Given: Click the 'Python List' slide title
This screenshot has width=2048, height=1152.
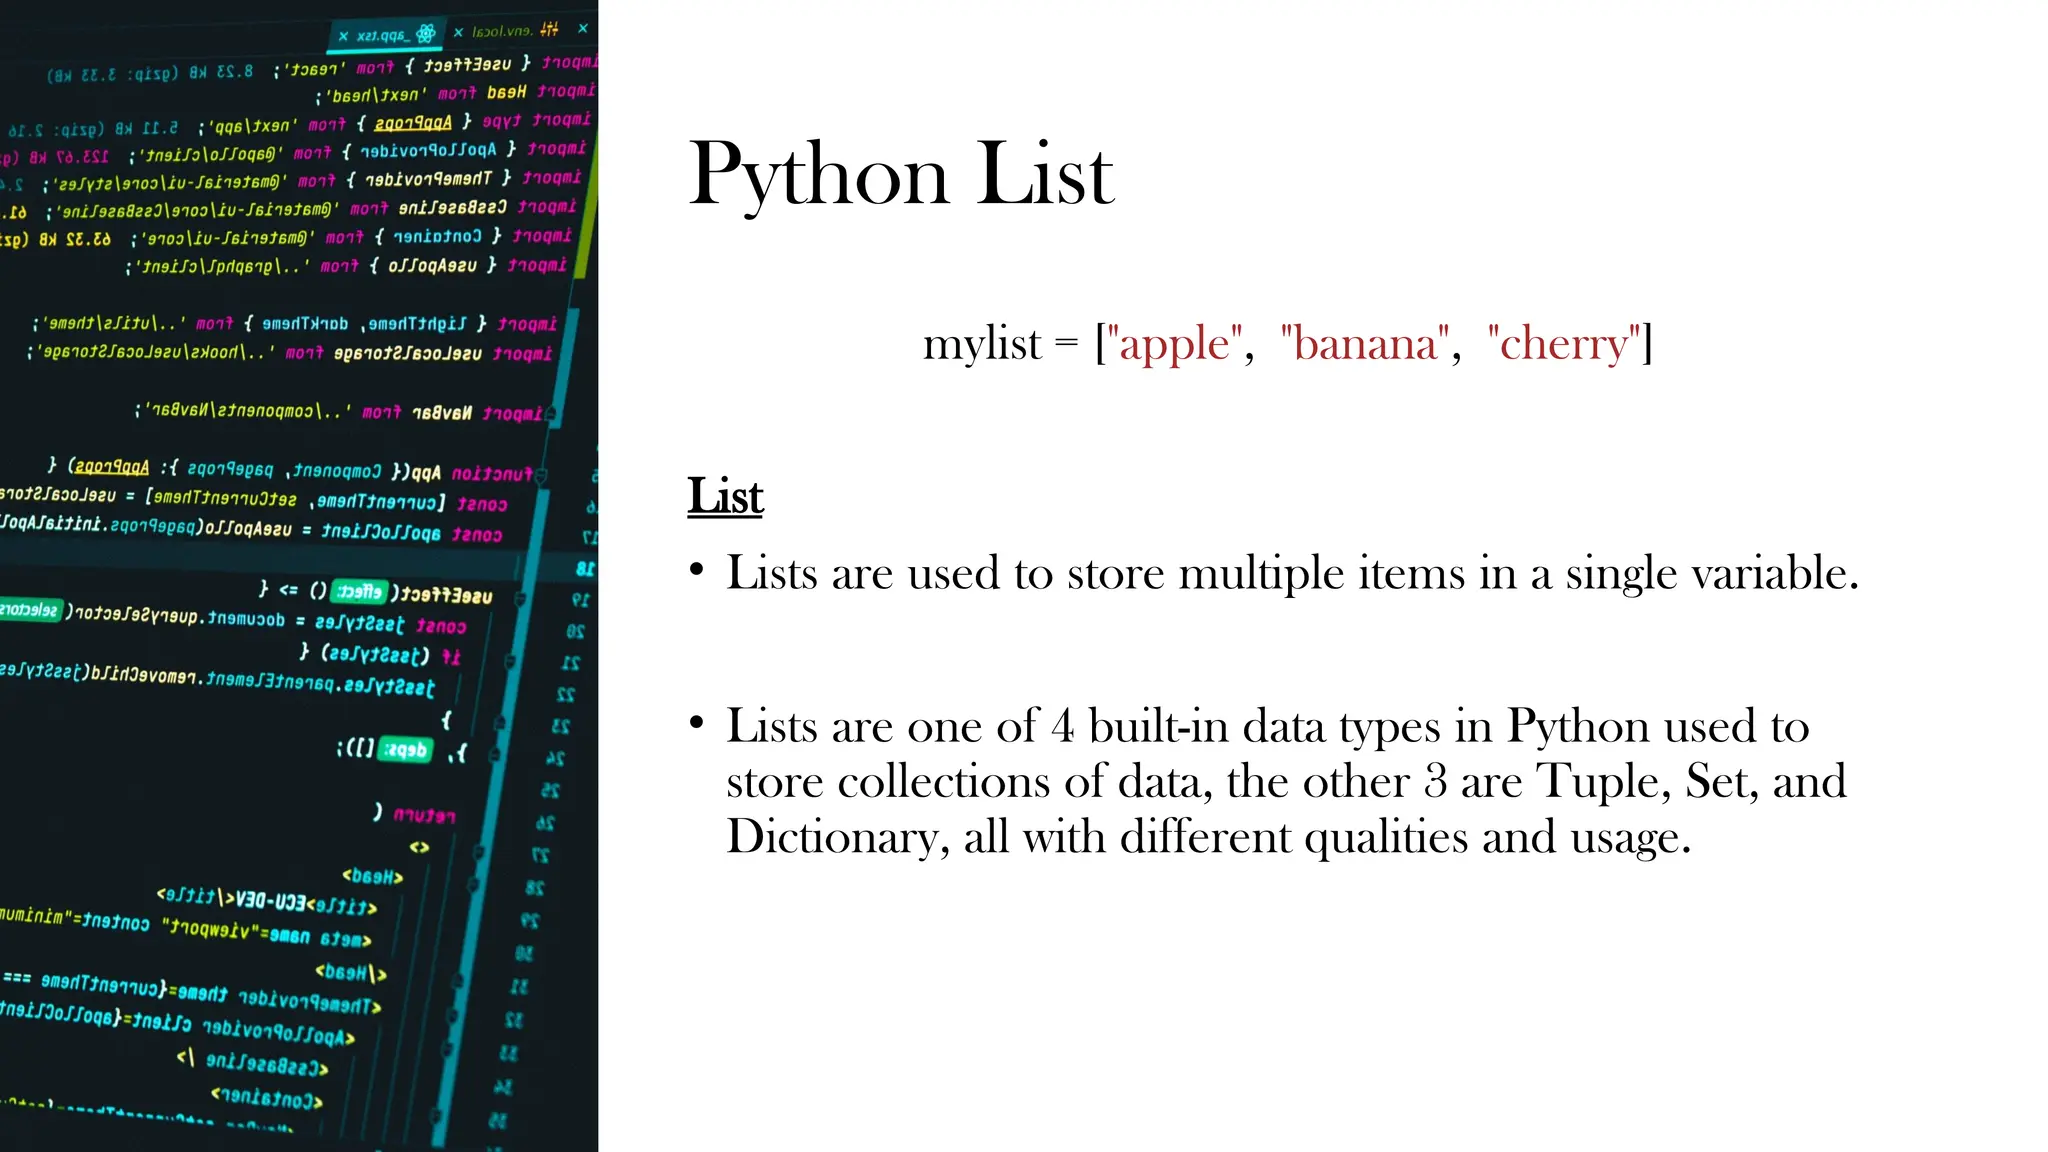Looking at the screenshot, I should pos(900,175).
